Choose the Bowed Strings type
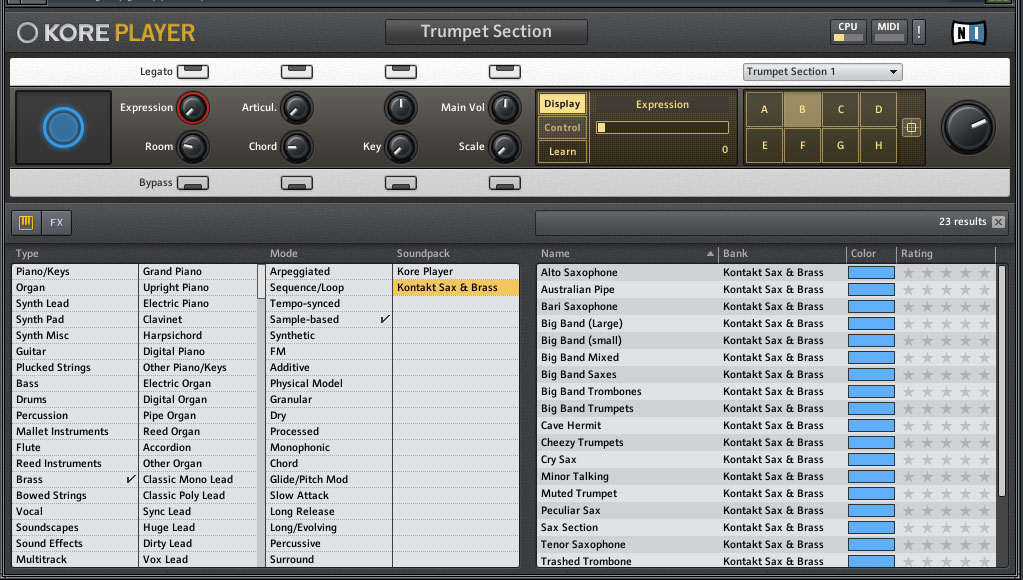 pyautogui.click(x=75, y=495)
